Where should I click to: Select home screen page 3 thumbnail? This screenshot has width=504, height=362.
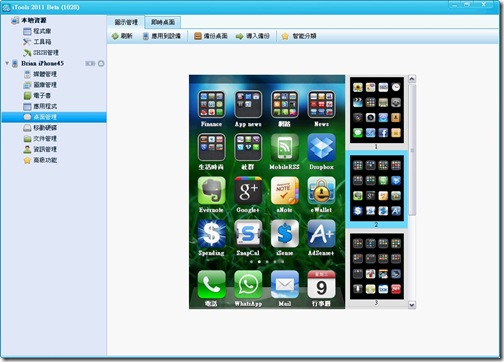pyautogui.click(x=377, y=266)
